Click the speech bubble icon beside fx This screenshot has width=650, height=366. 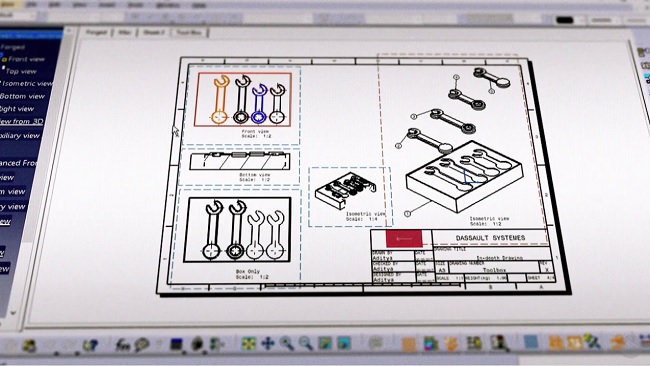(x=142, y=344)
